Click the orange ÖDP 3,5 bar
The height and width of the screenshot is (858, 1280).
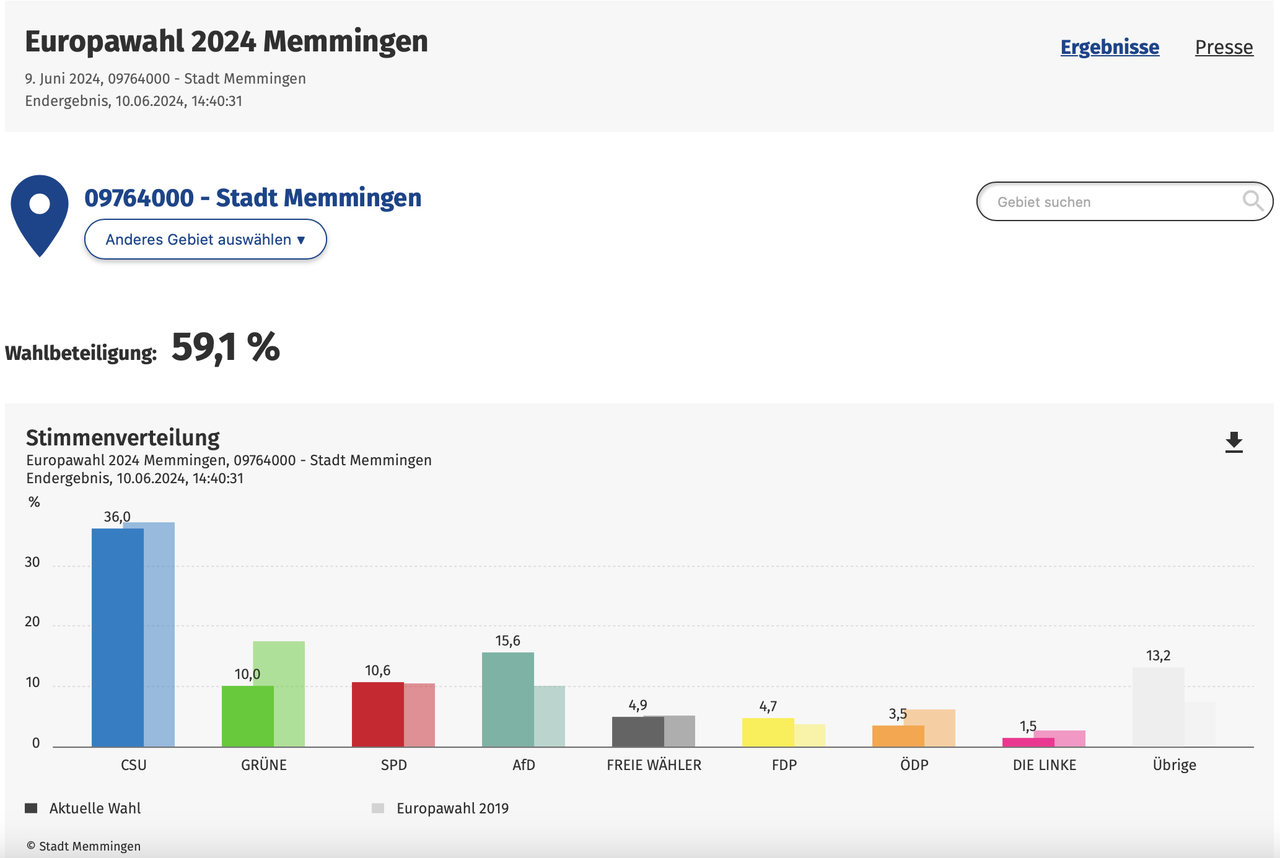(898, 736)
